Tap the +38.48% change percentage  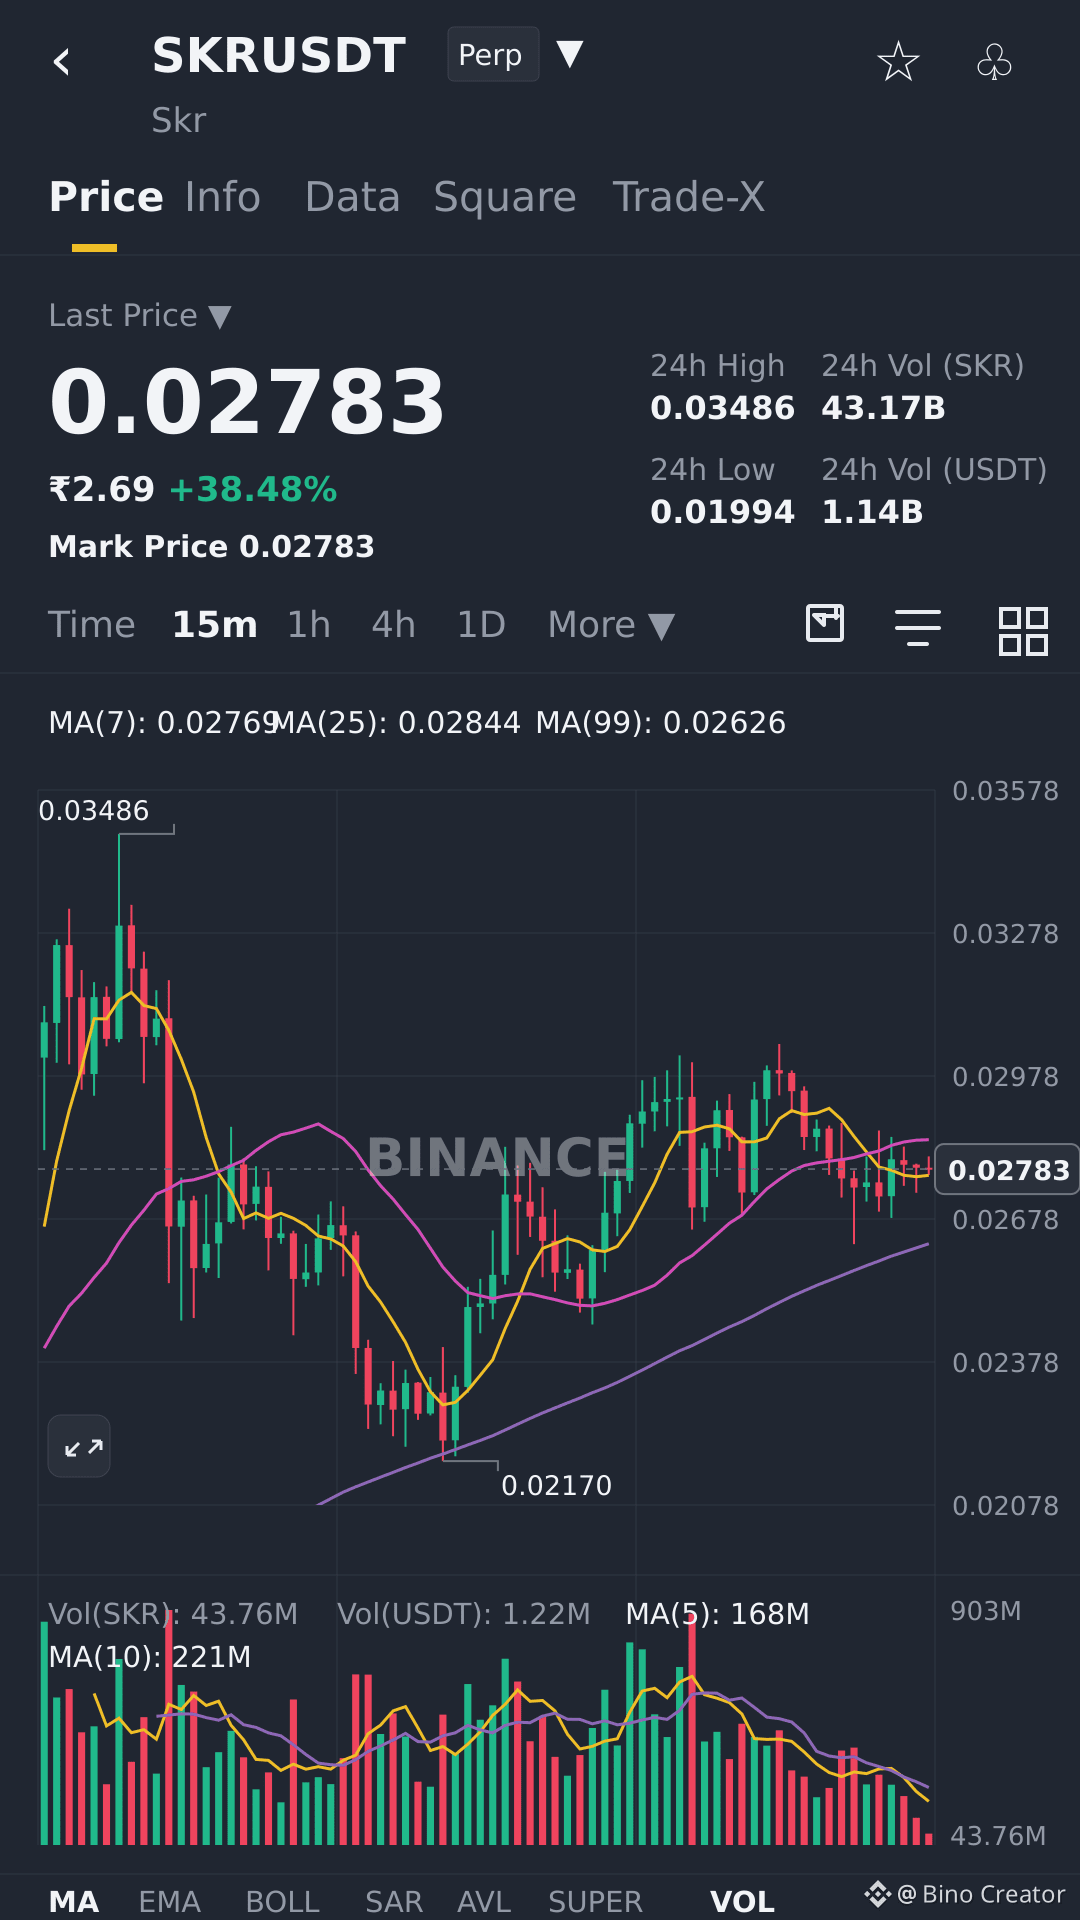click(253, 490)
